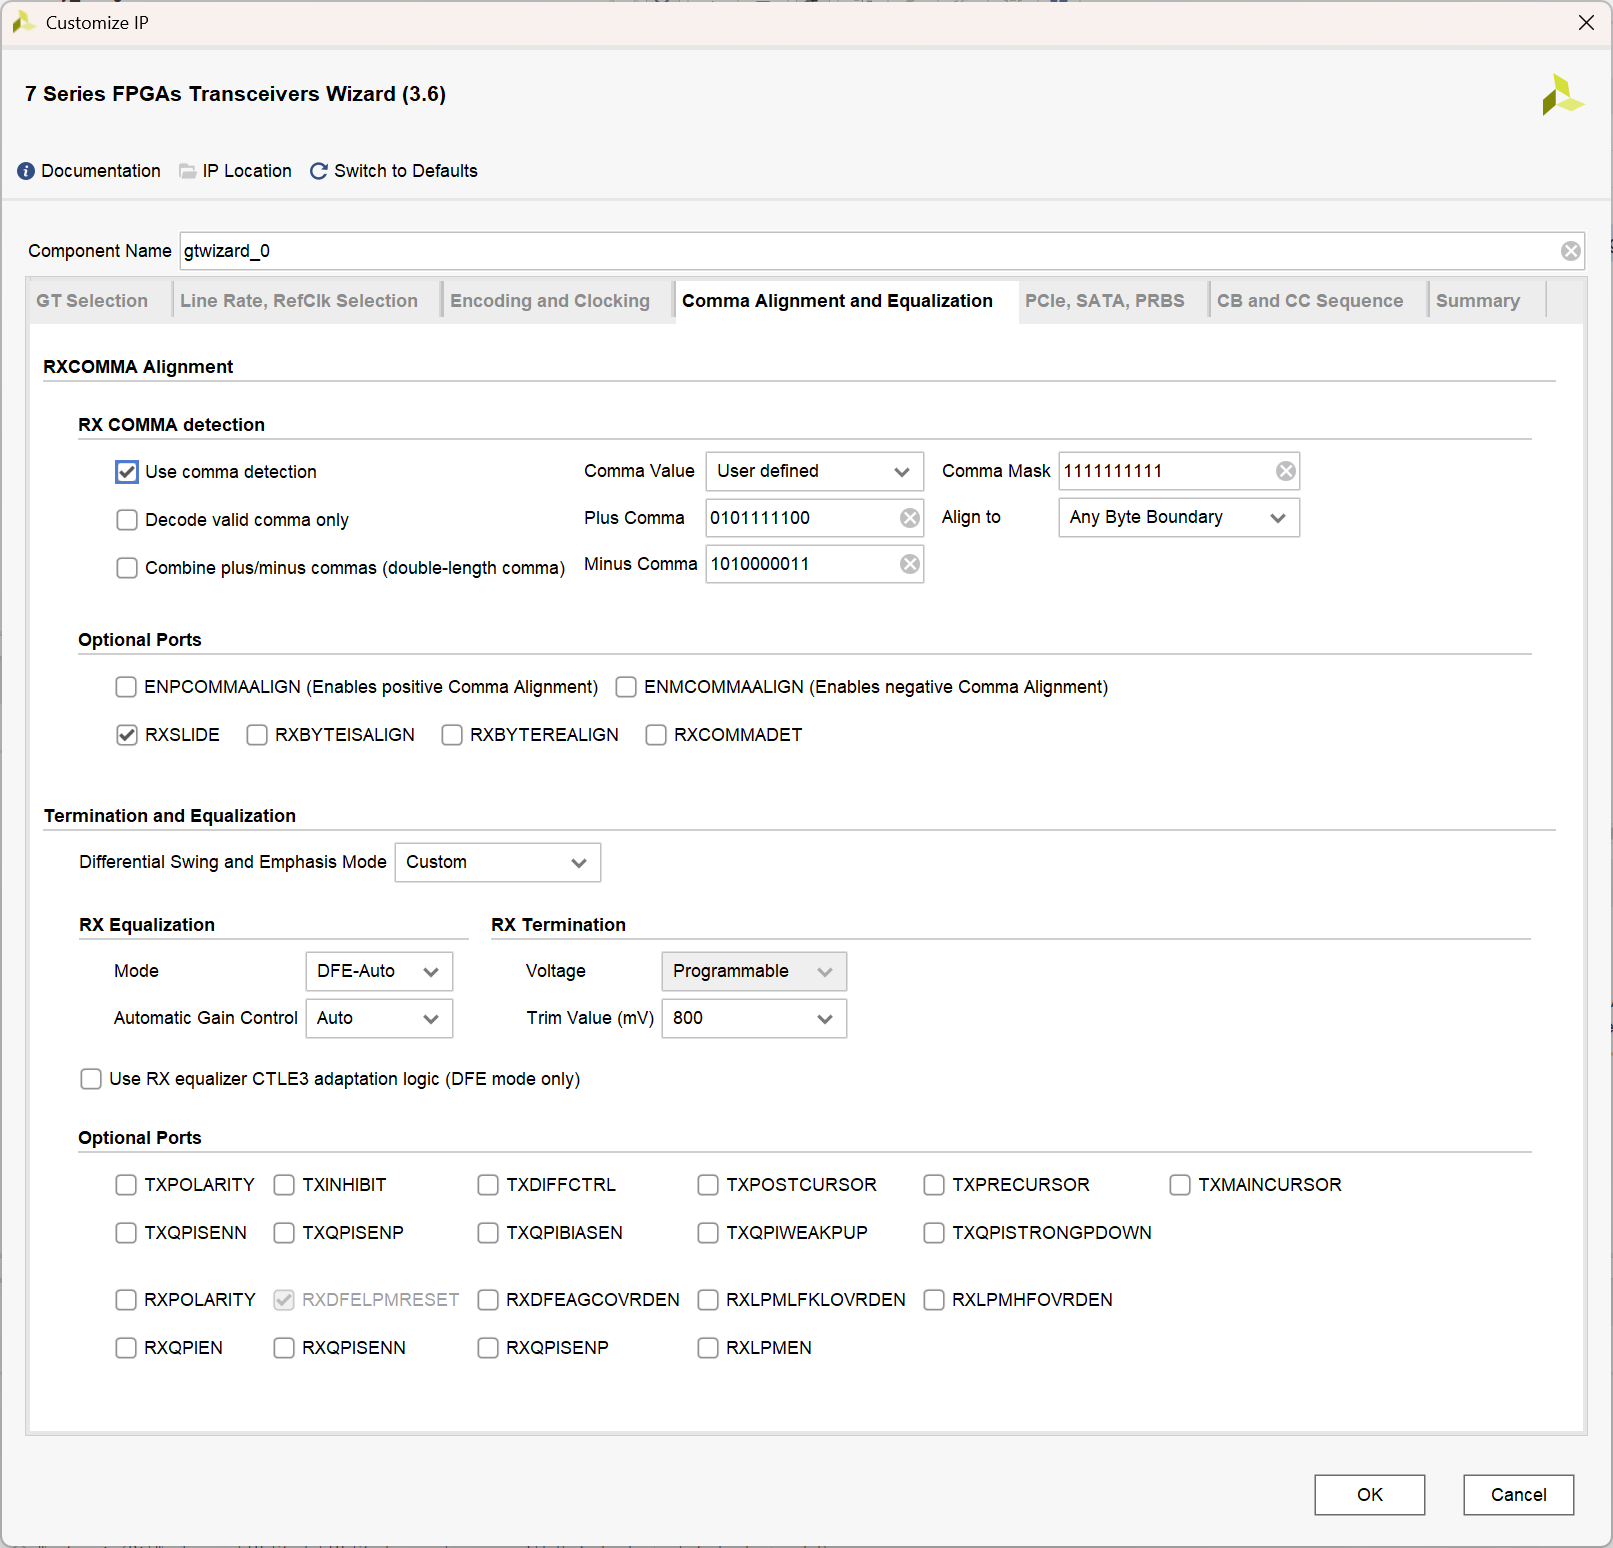Check the TXQPISTRONGPDOWN port

[x=934, y=1233]
